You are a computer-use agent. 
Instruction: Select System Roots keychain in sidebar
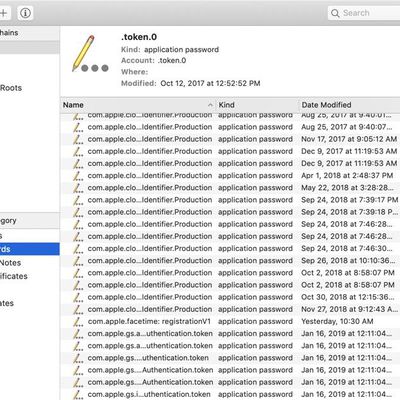tap(11, 88)
